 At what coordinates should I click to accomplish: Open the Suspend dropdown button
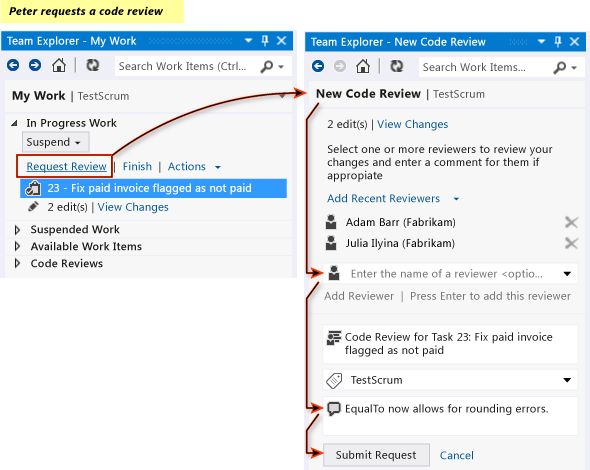(55, 142)
